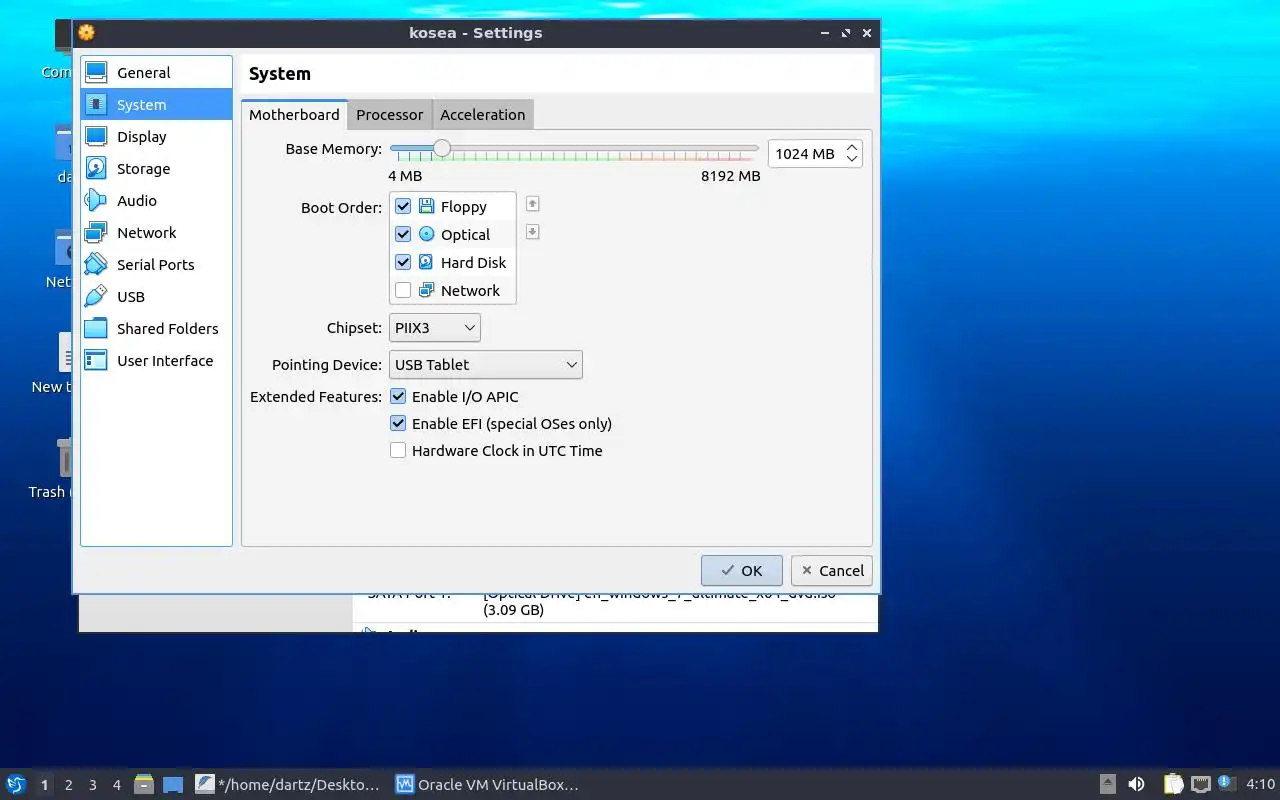Enable Hardware Clock in UTC Time
The height and width of the screenshot is (800, 1280).
coord(398,451)
